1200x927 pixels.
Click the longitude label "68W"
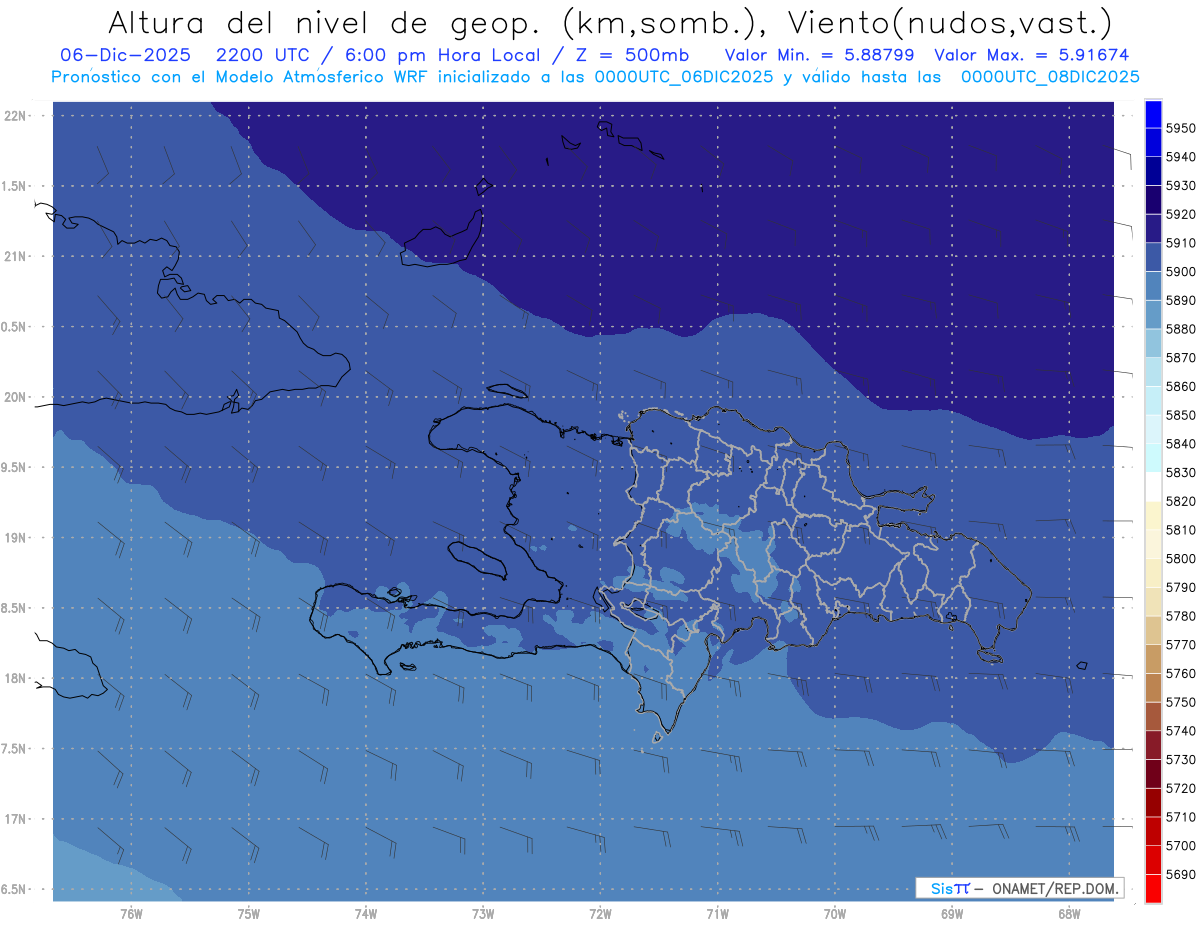(x=1069, y=914)
